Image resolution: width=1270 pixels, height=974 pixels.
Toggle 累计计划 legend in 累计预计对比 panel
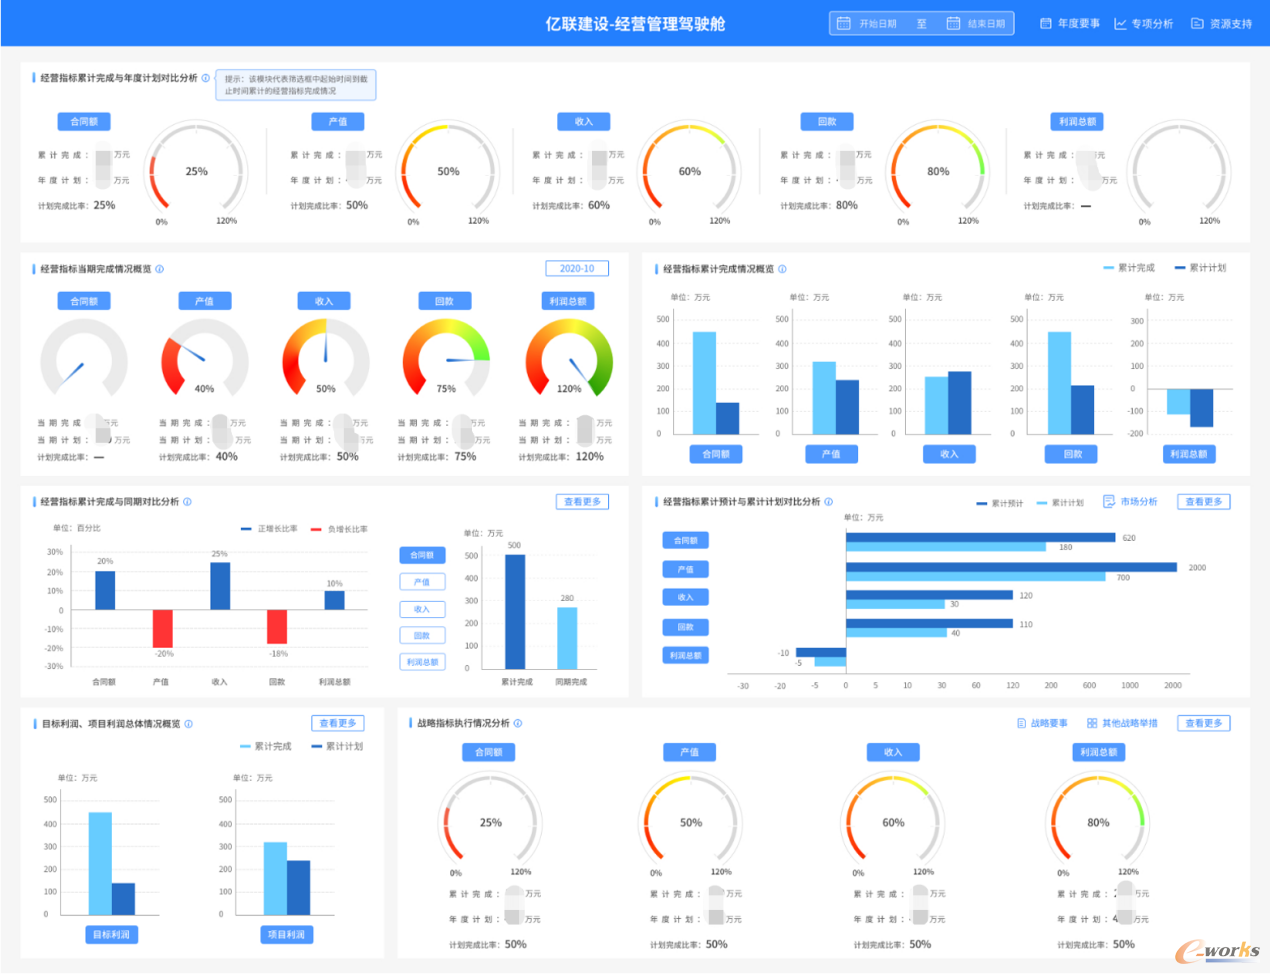tap(1061, 503)
